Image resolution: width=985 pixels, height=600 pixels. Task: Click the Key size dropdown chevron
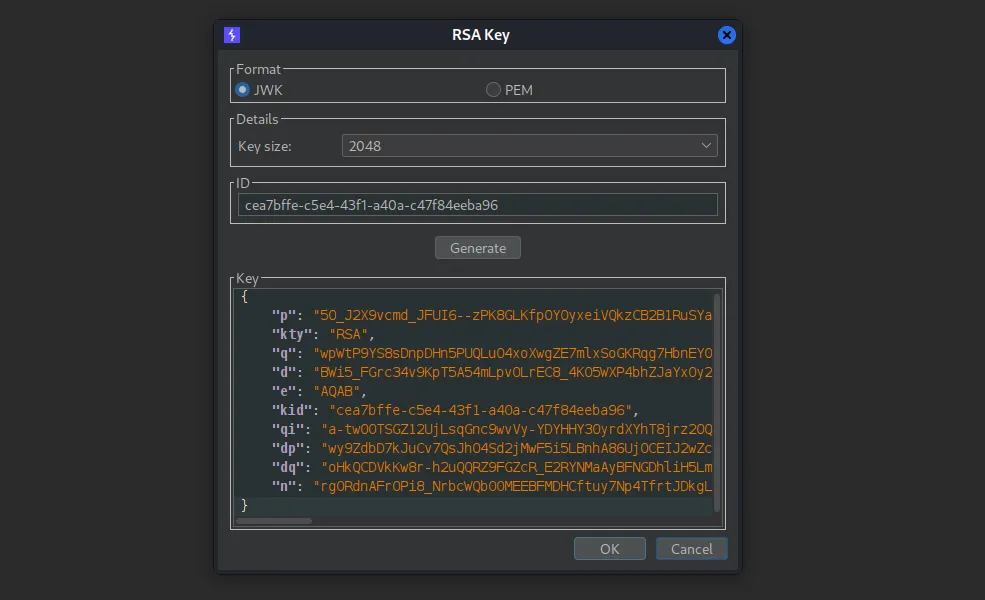coord(707,145)
